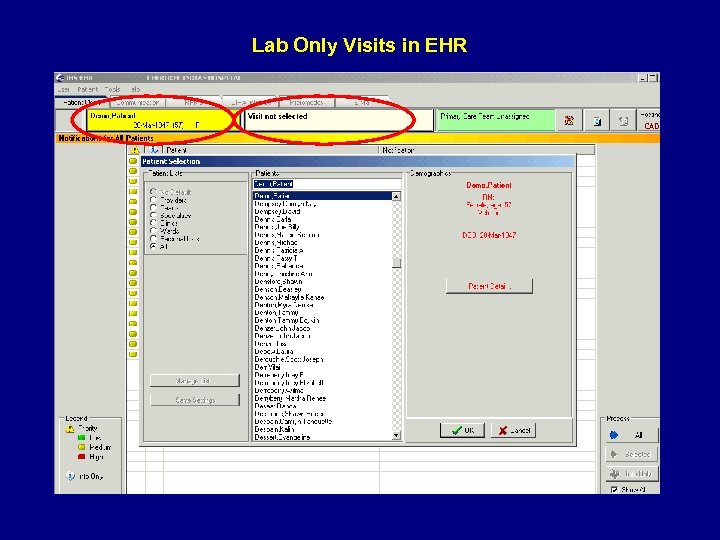Click the Visit not selected panel
Viewport: 720px width, 540px height.
(338, 120)
